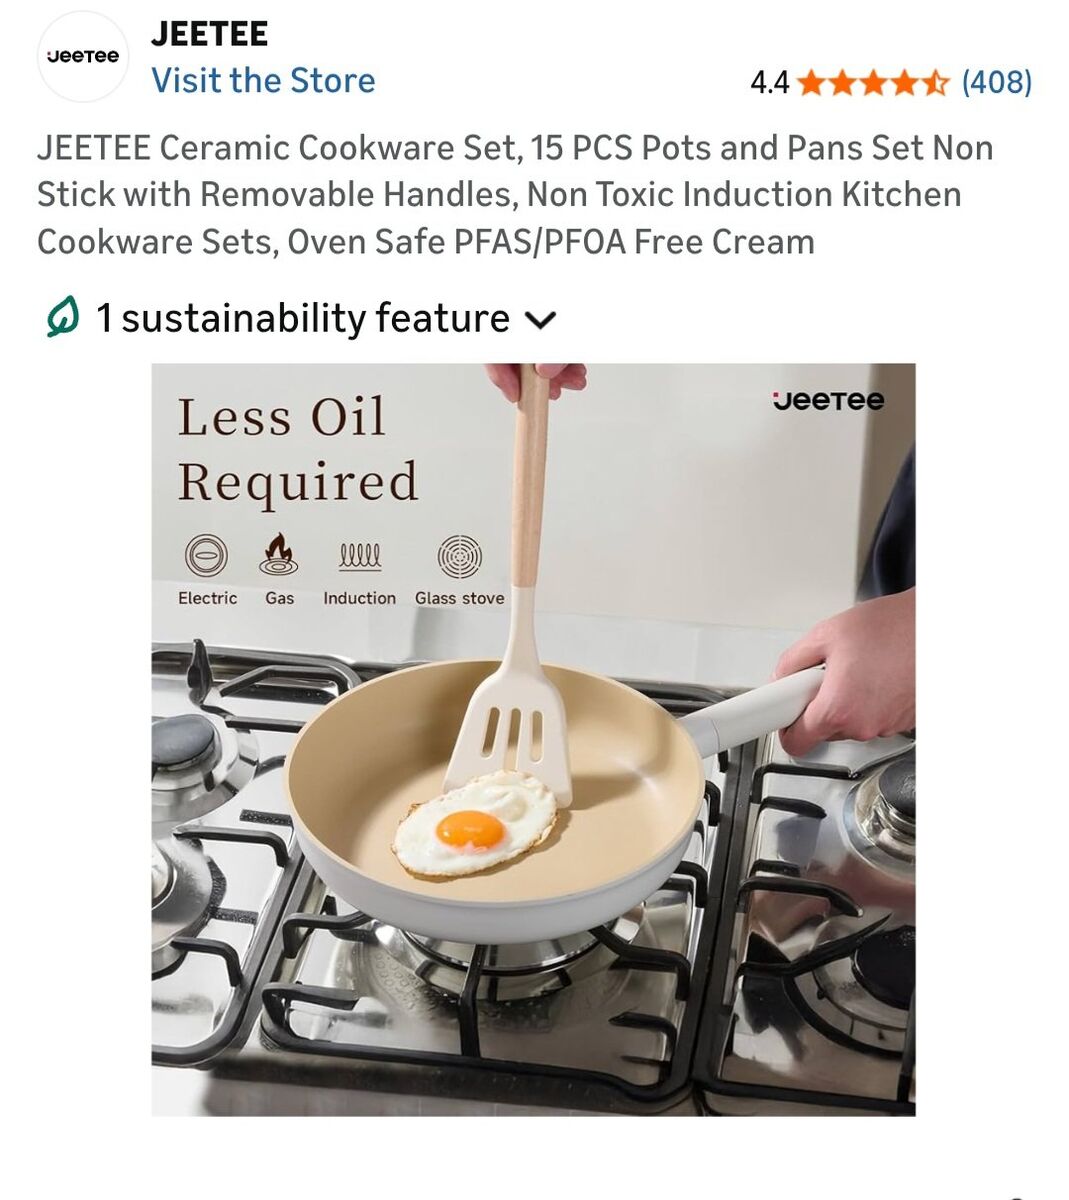Click the Induction coil icon
The image size is (1069, 1200).
[x=359, y=557]
